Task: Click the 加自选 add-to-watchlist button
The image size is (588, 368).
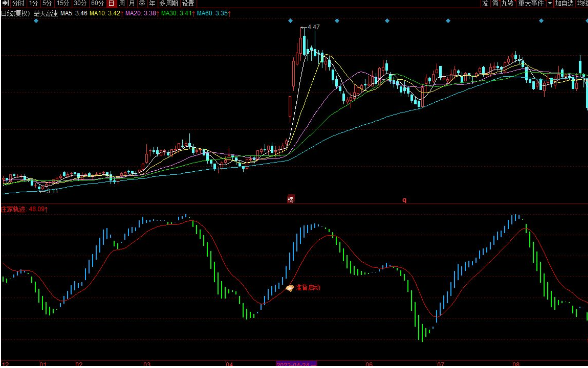Action: [563, 3]
